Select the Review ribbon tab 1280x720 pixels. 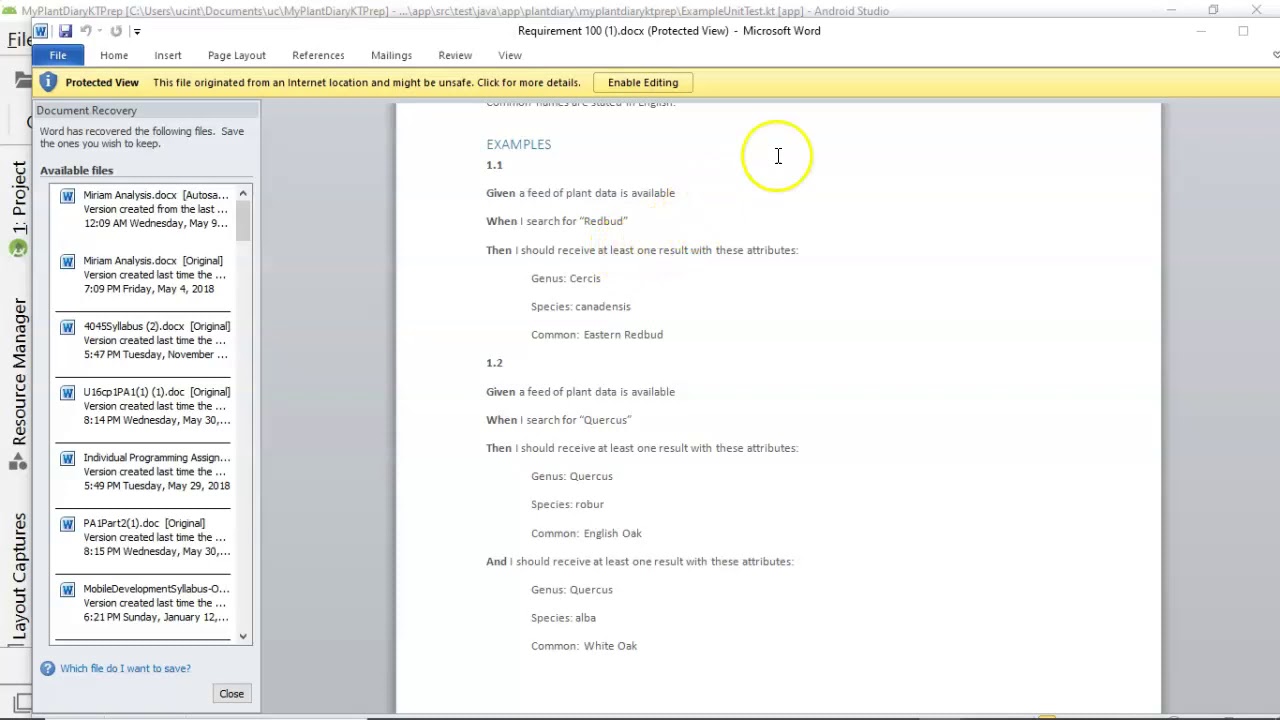pyautogui.click(x=455, y=55)
